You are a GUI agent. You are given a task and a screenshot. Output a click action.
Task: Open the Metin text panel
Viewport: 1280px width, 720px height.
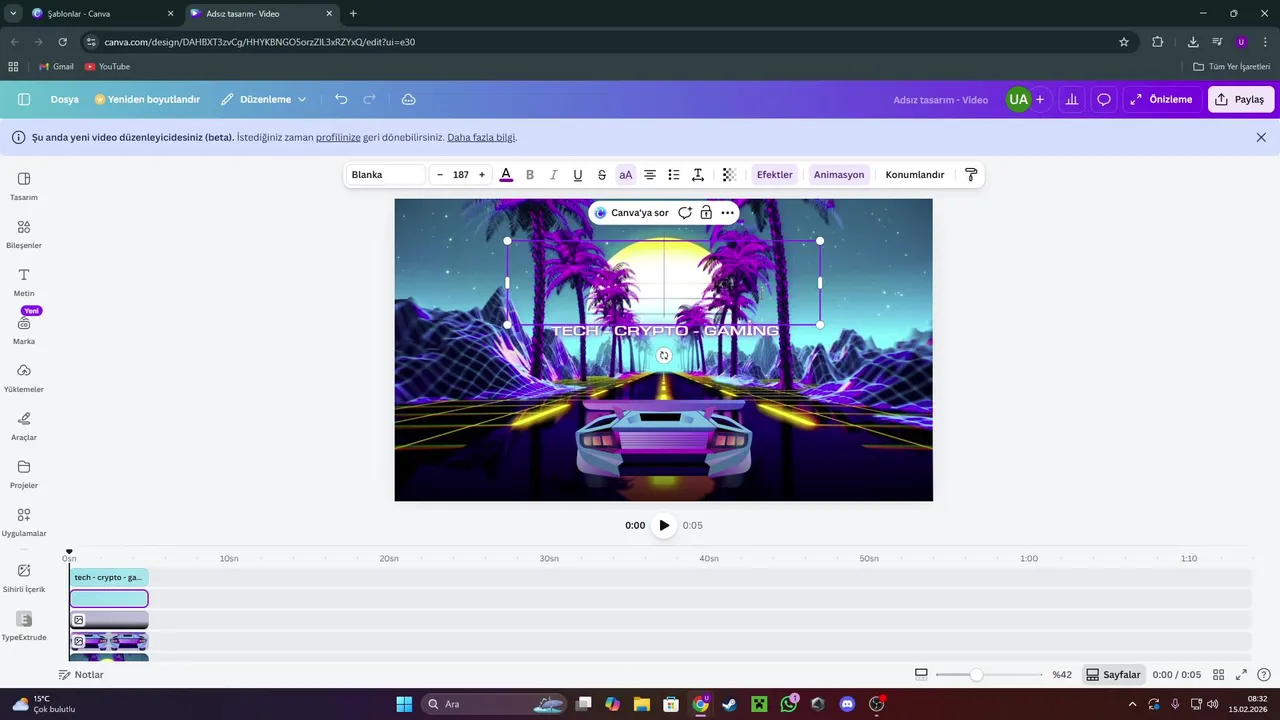click(x=24, y=282)
